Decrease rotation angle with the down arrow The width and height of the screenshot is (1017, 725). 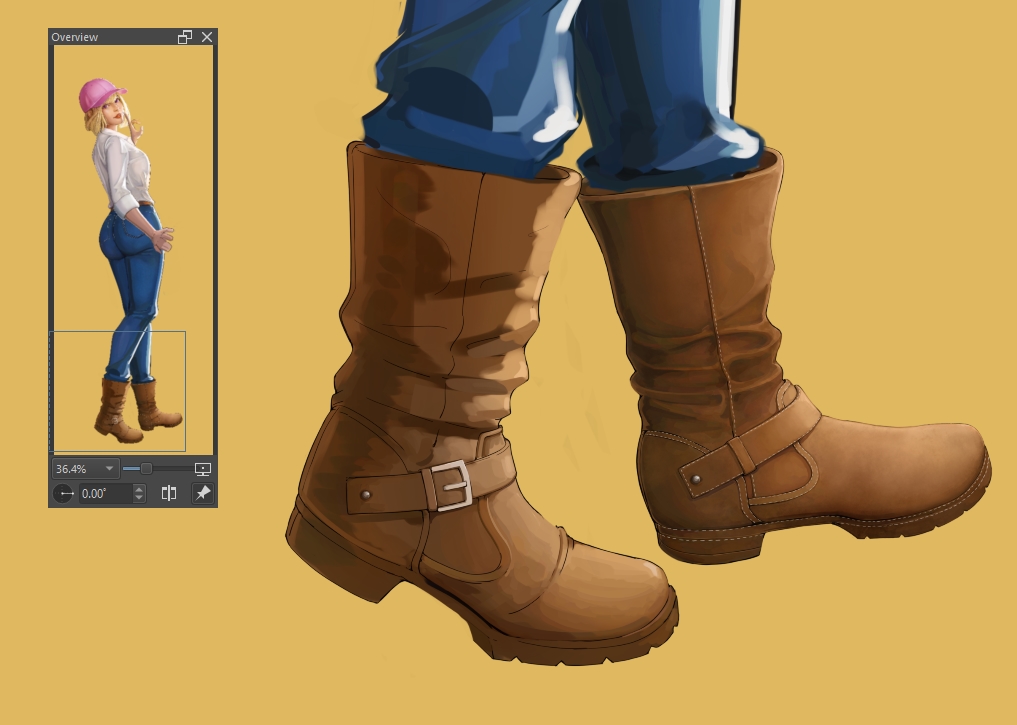(139, 498)
